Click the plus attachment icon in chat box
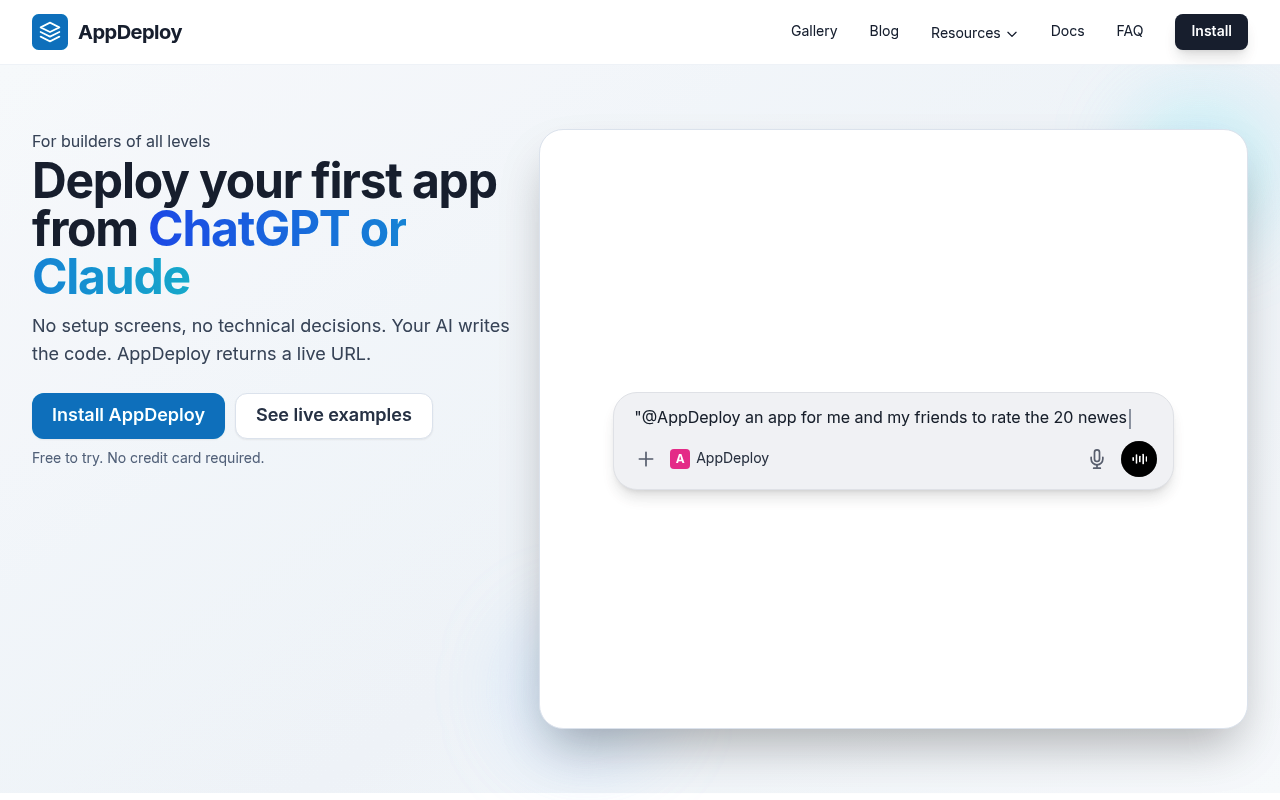The width and height of the screenshot is (1280, 800). [646, 459]
